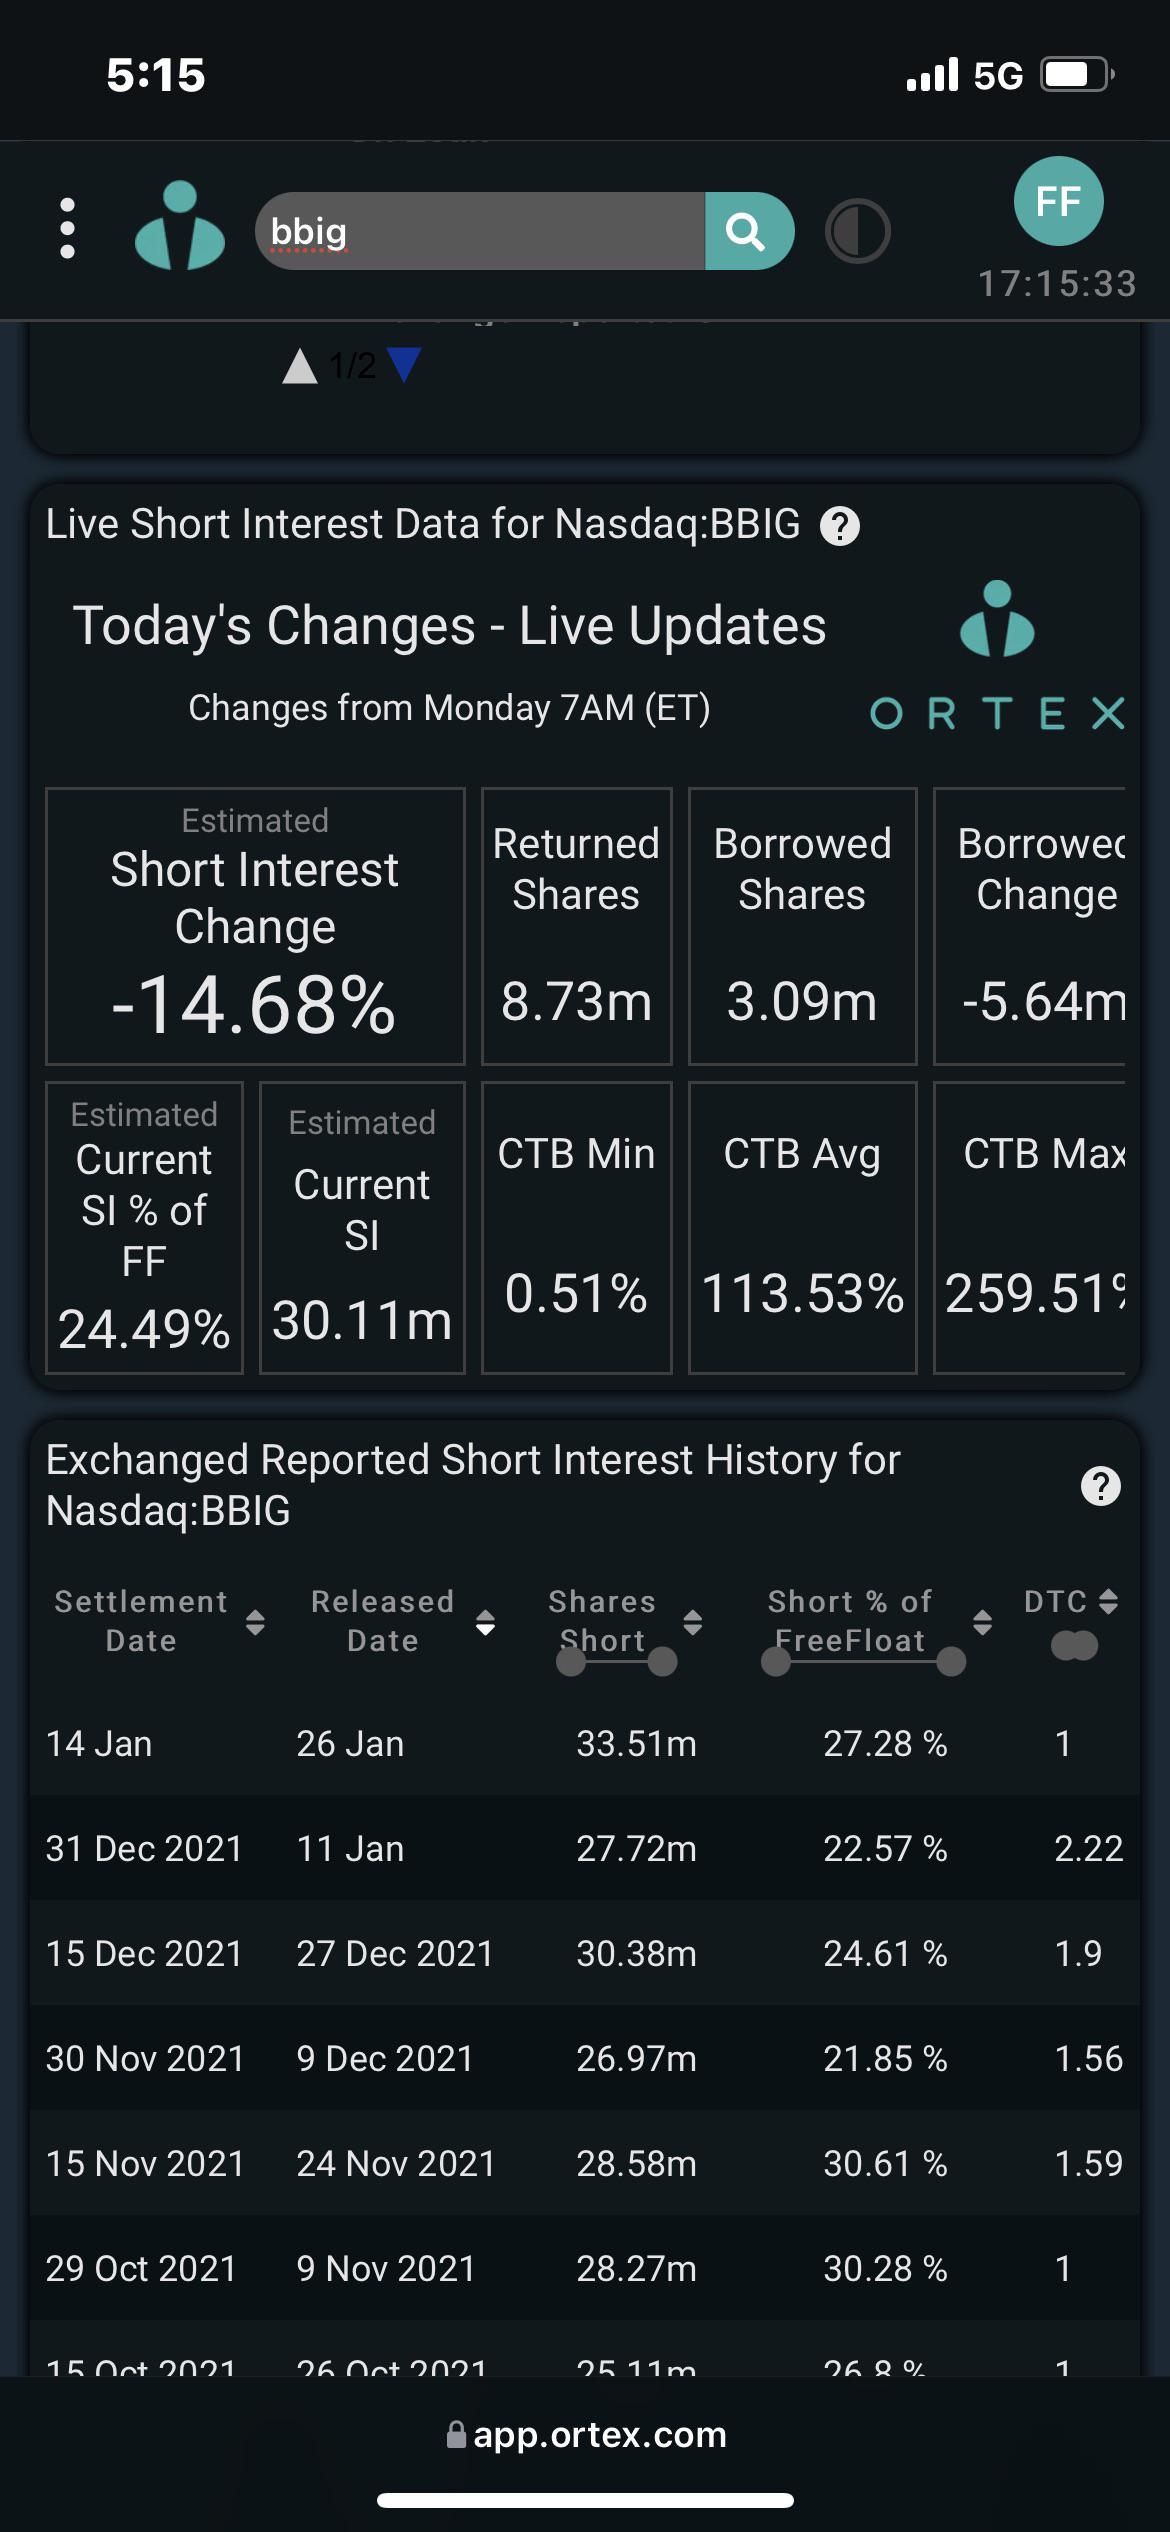
Task: Select the 15 Nov 2021 settlement row
Action: click(x=585, y=2163)
